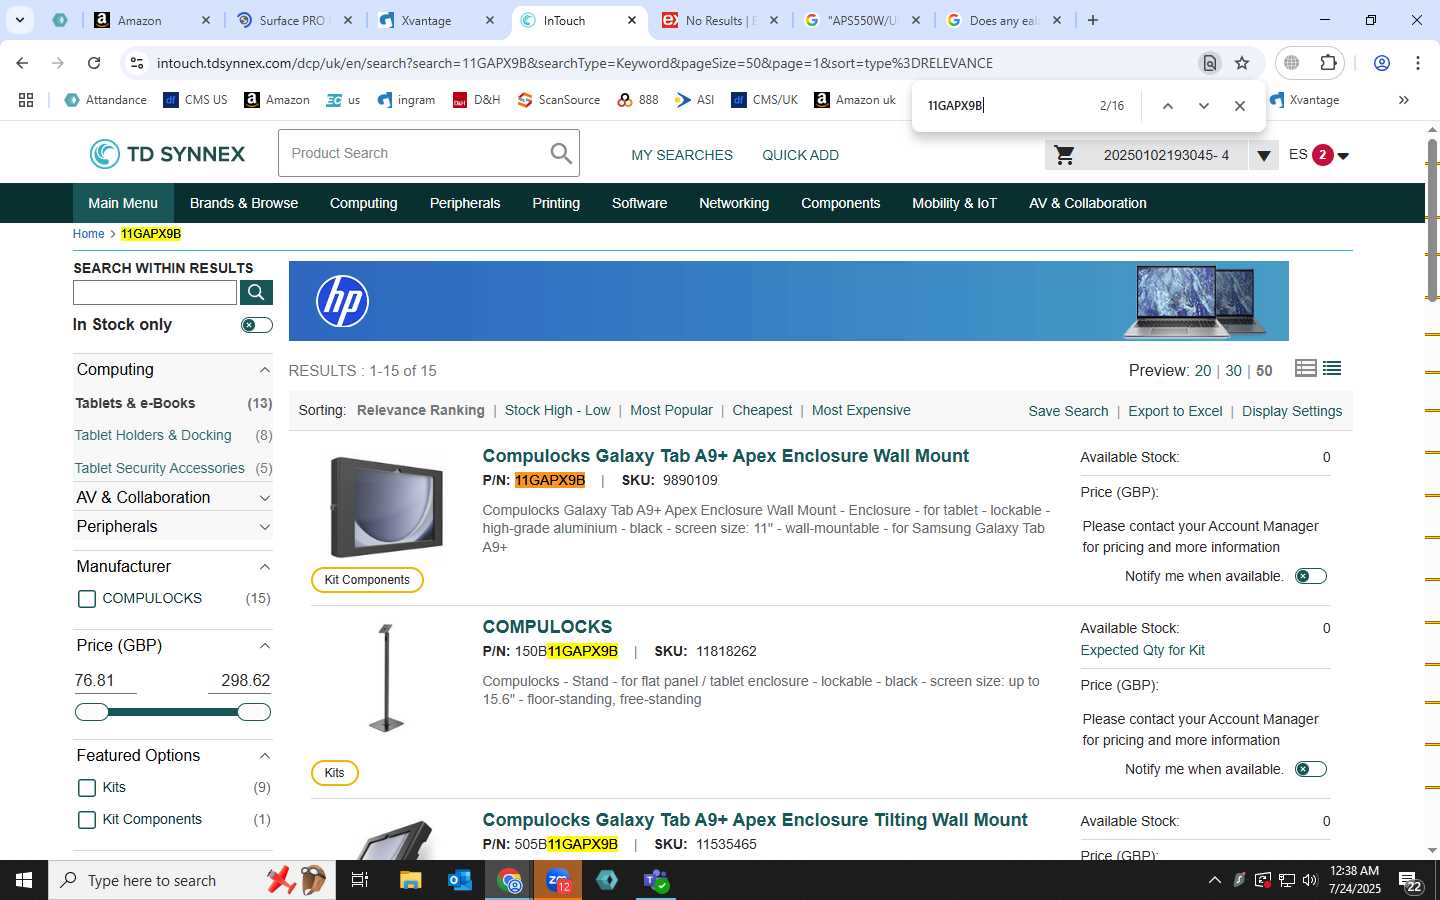Click the Kit Components badge button

[x=367, y=580]
